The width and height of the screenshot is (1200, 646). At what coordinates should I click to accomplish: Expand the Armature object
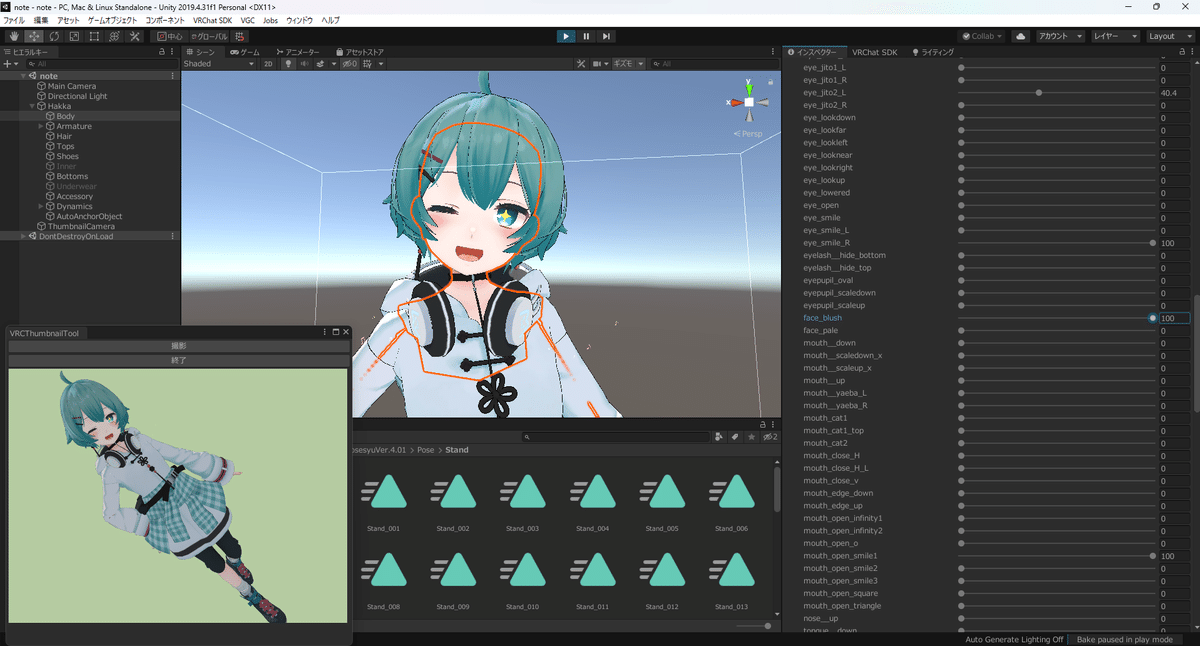(41, 126)
